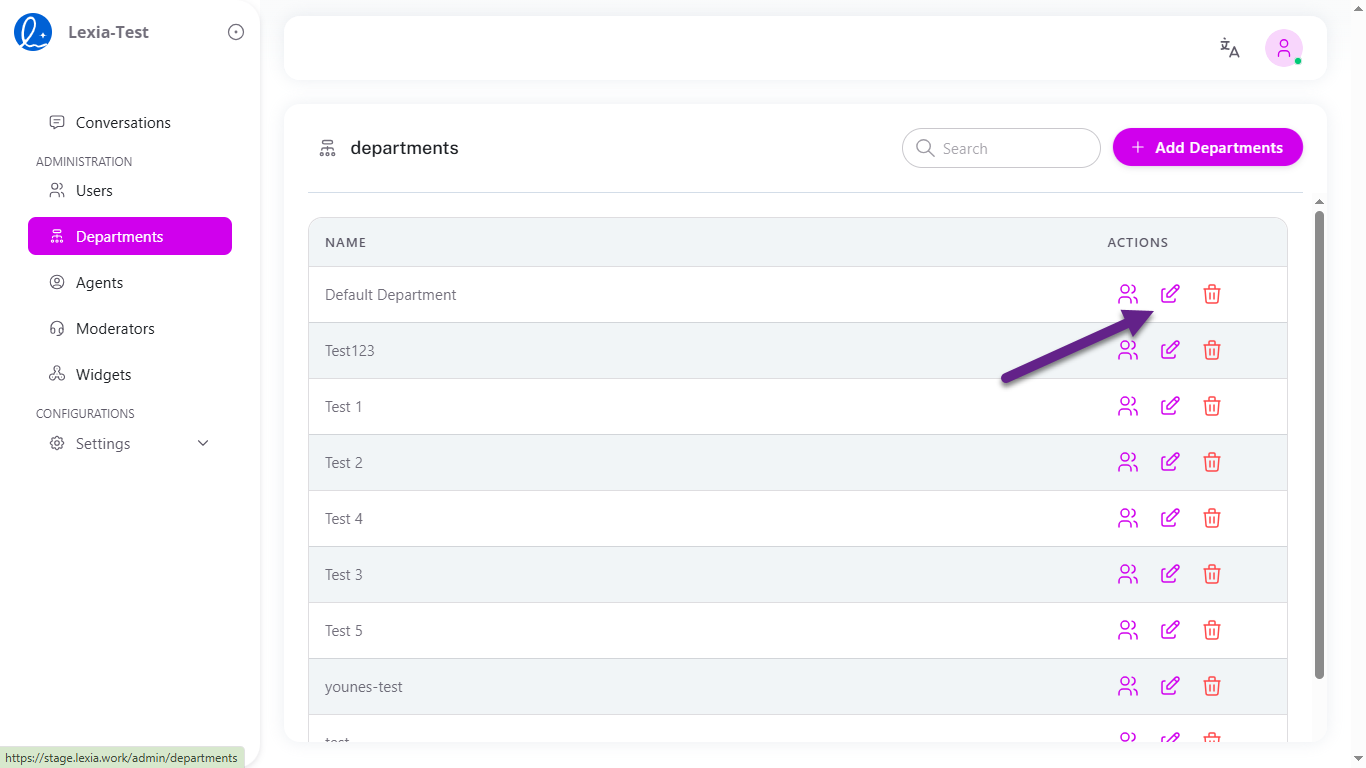The width and height of the screenshot is (1366, 768).
Task: Click trash icon in Test 4 row
Action: click(x=1212, y=518)
